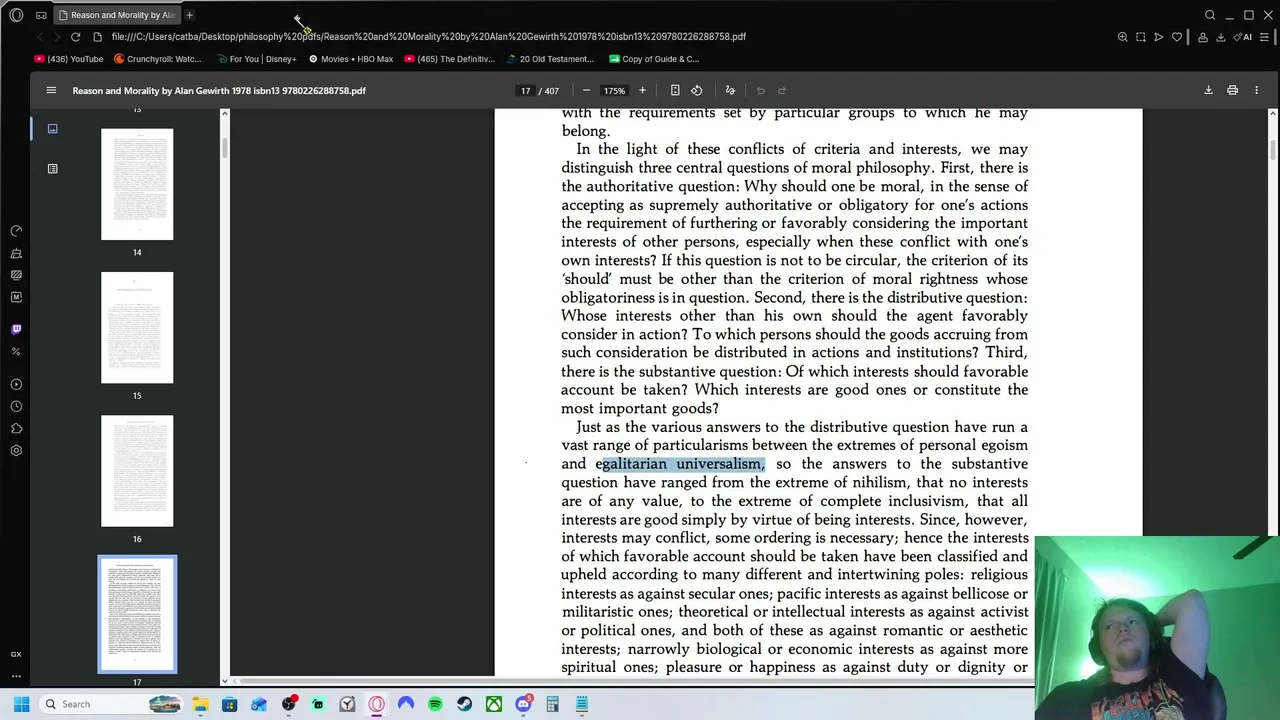Show document outline panel
This screenshot has height=720, width=1280.
52,169
